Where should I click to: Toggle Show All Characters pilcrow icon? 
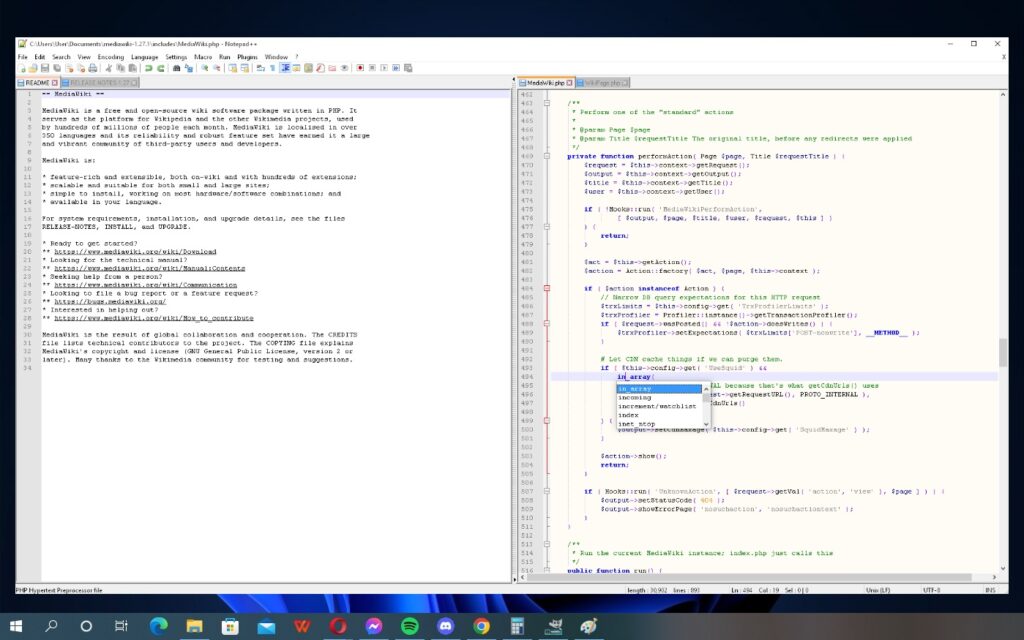click(273, 68)
